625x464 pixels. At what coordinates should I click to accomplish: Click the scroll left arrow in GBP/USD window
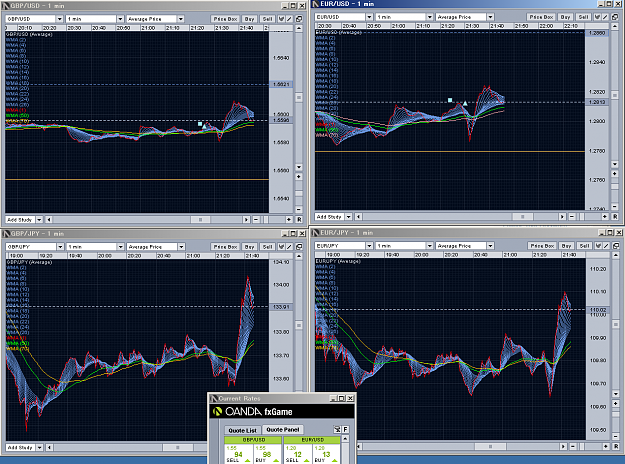(x=49, y=220)
